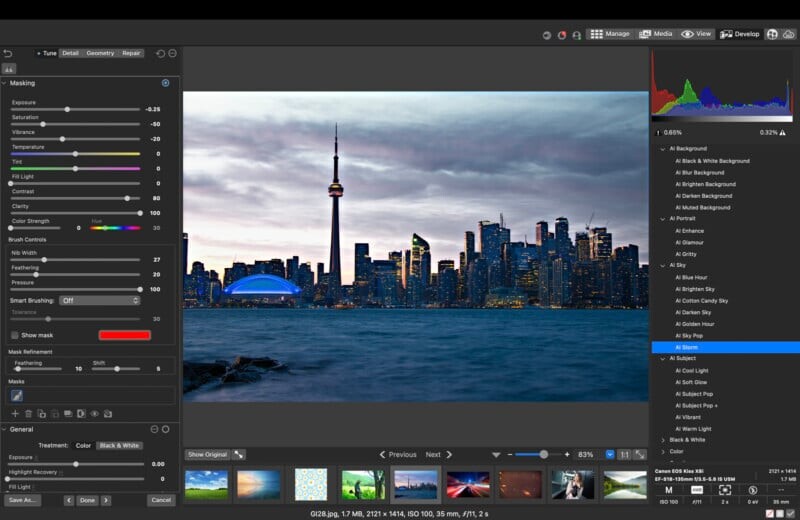
Task: Enable the Show mask checkbox
Action: 14,335
